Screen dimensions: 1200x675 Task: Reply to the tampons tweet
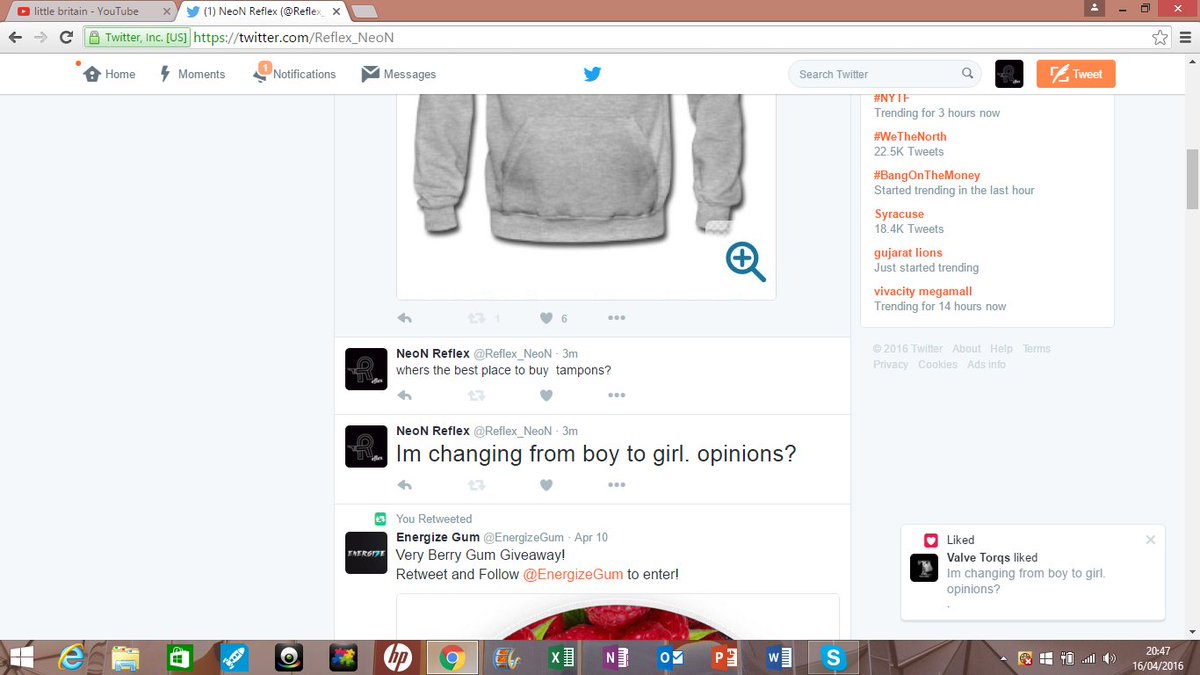pos(404,395)
